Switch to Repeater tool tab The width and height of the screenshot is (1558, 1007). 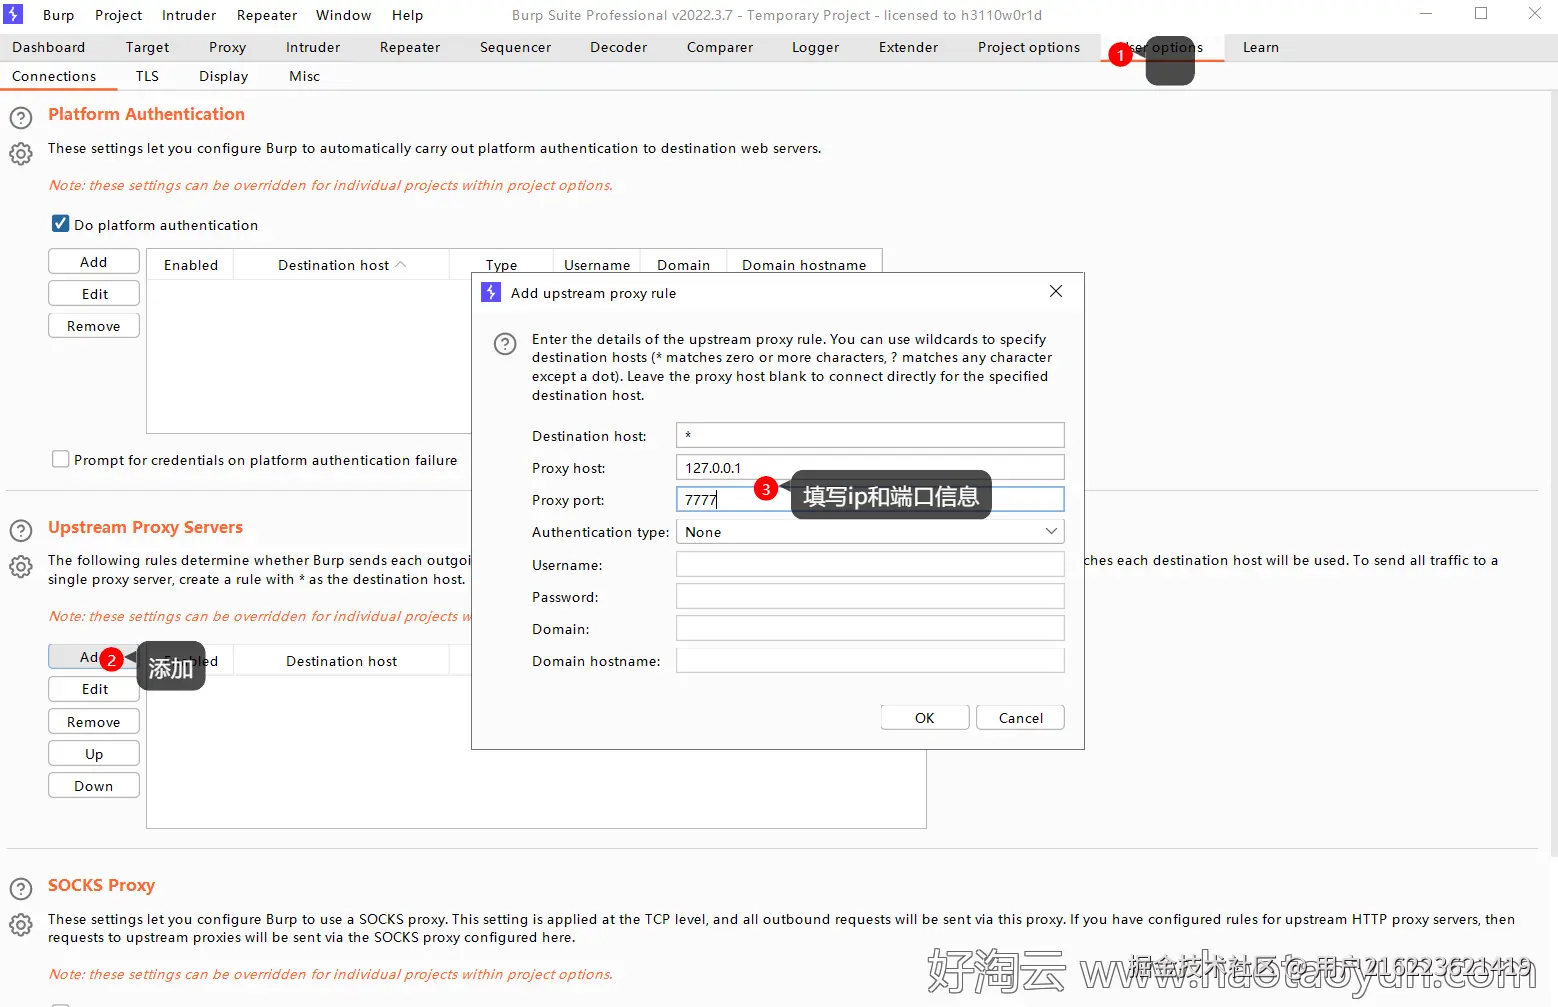pyautogui.click(x=410, y=47)
